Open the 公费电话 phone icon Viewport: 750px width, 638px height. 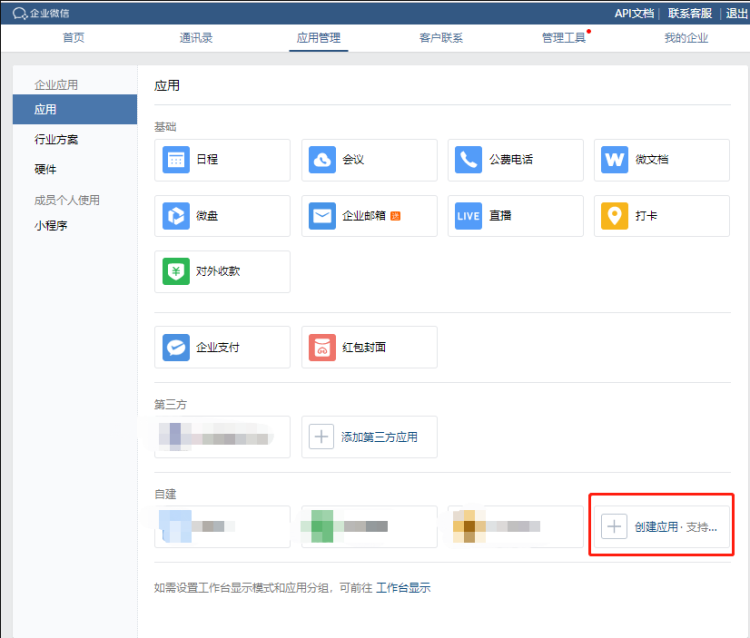coord(468,160)
